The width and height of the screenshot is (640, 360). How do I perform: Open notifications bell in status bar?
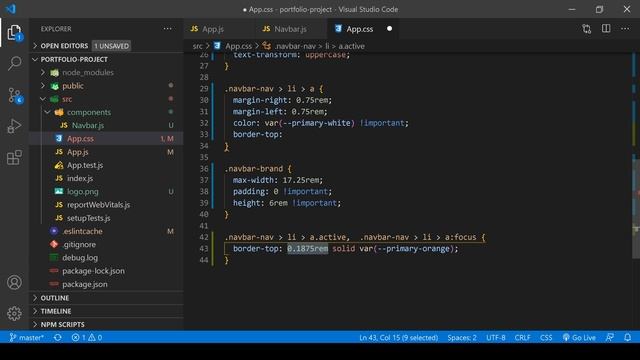(628, 338)
